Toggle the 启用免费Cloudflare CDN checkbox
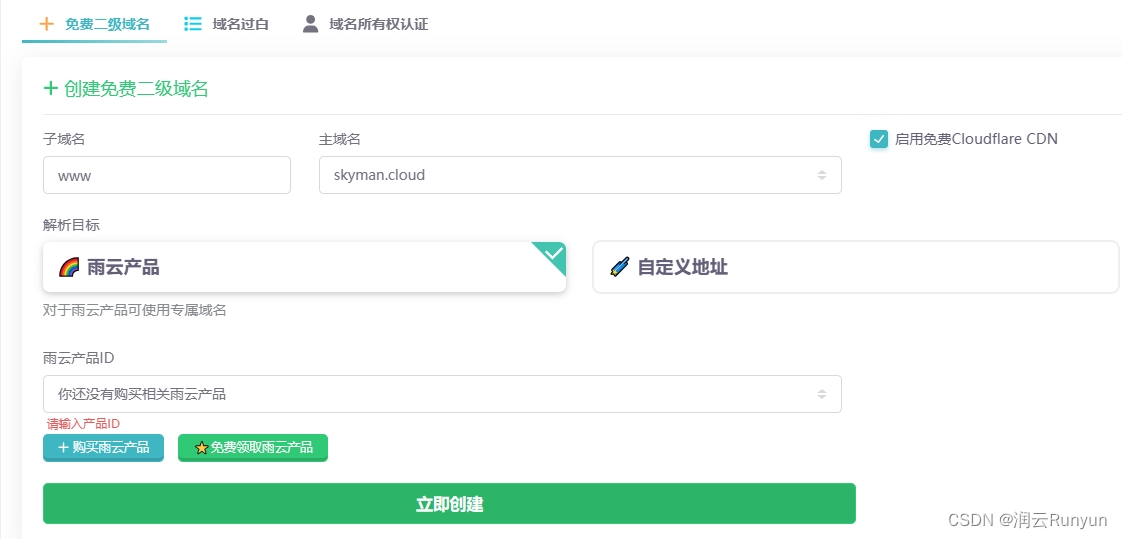 879,139
